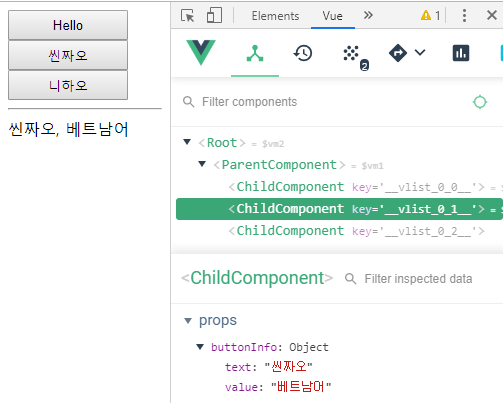503x403 pixels.
Task: Select ChildComponent with key __vlist_0_0__
Action: [339, 187]
